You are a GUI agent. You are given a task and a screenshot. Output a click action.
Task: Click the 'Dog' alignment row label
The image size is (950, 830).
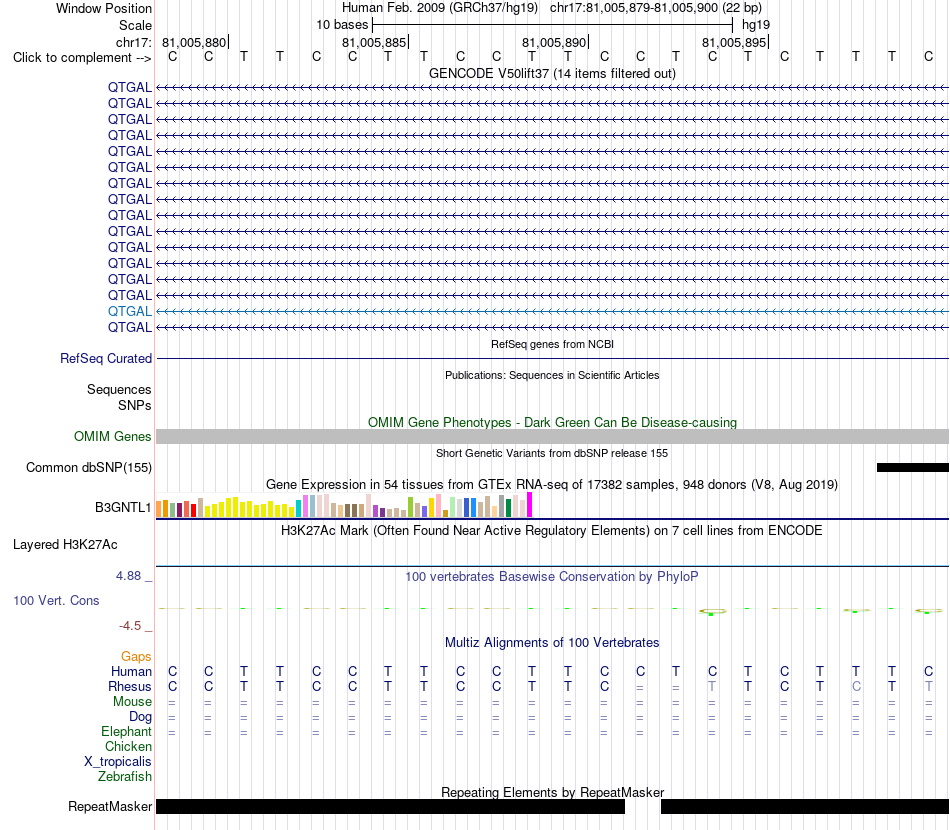pos(141,717)
